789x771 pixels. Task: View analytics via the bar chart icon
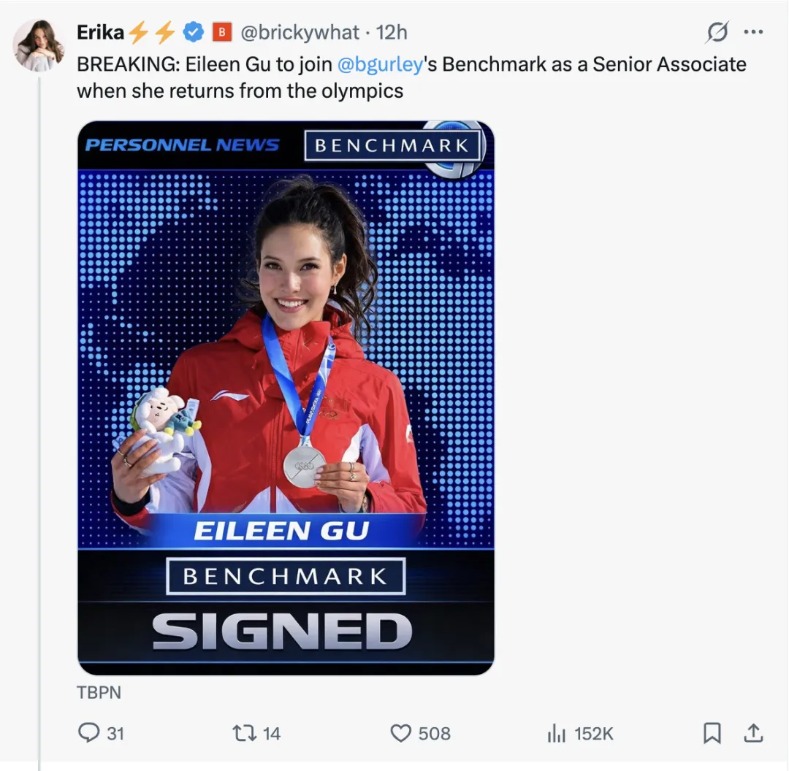557,733
